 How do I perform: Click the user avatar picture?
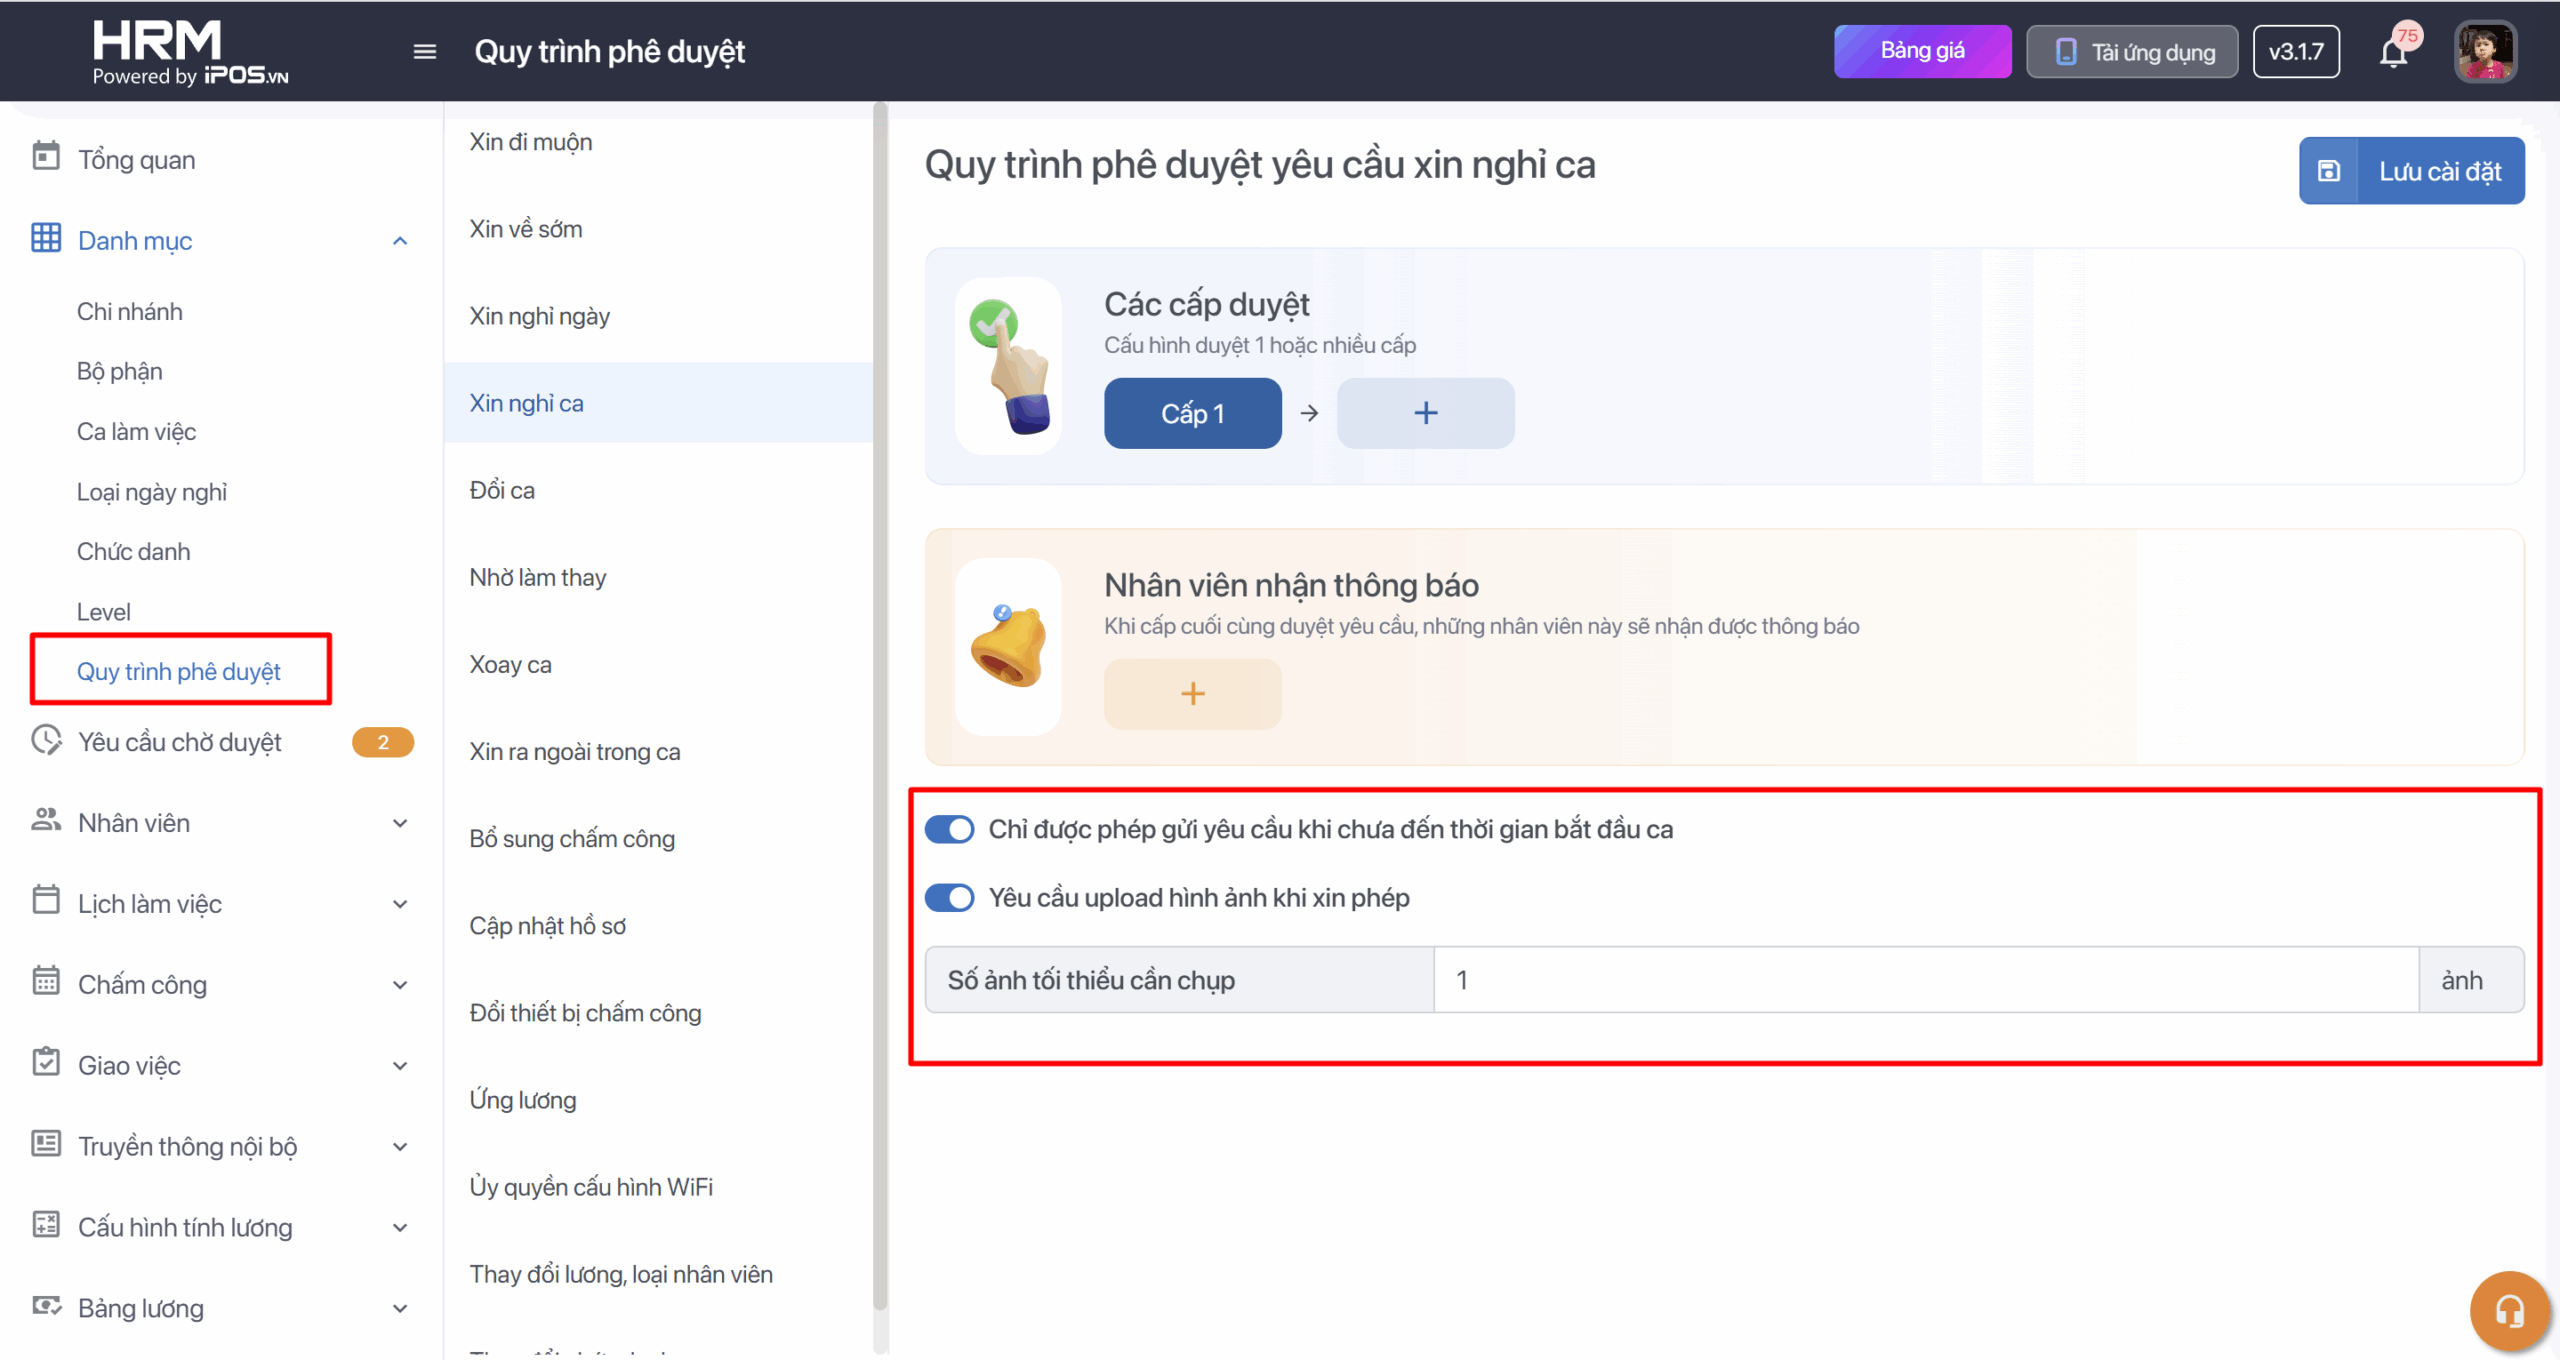[2485, 52]
